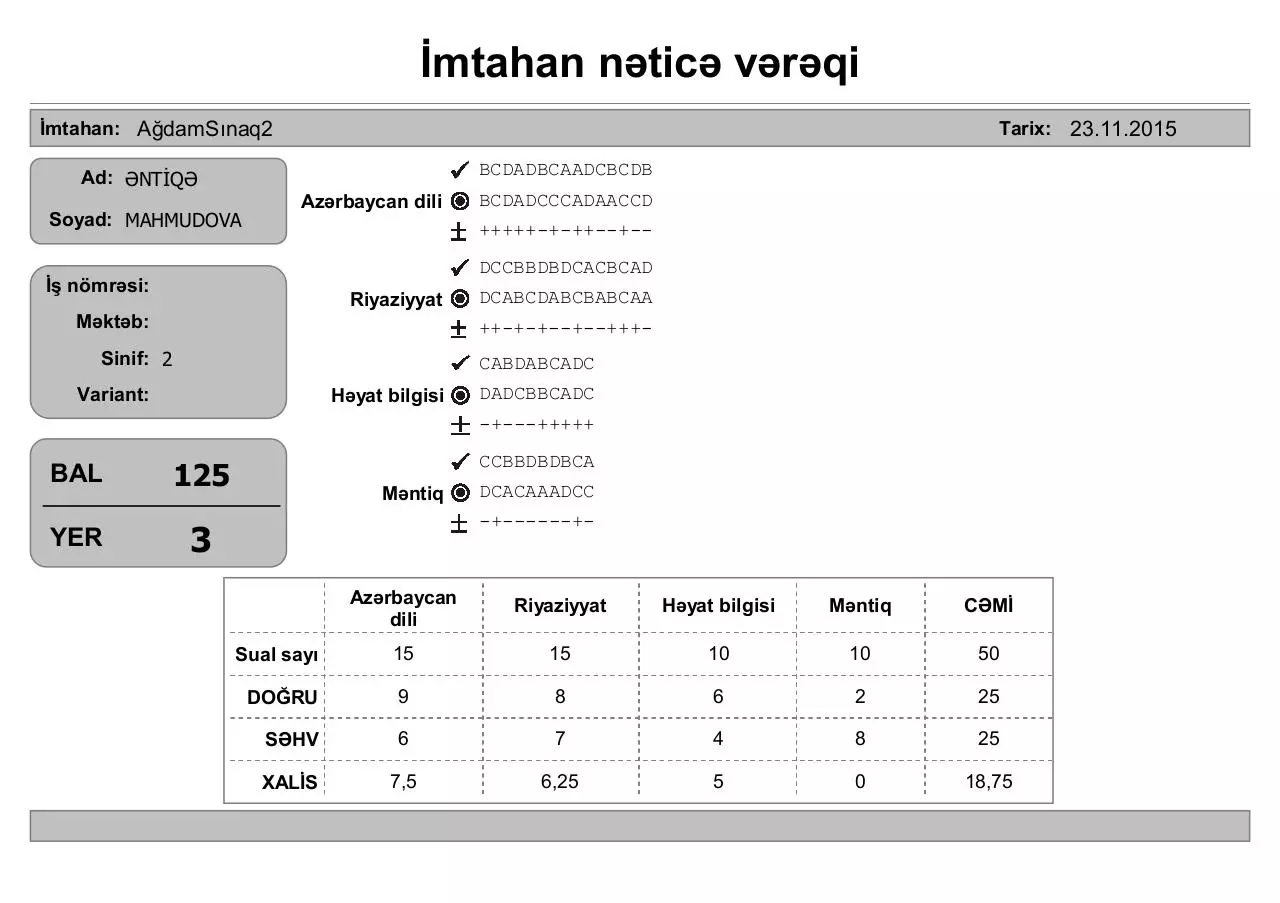Select student answers DCACAAADCC
1280x903 pixels.
(537, 491)
